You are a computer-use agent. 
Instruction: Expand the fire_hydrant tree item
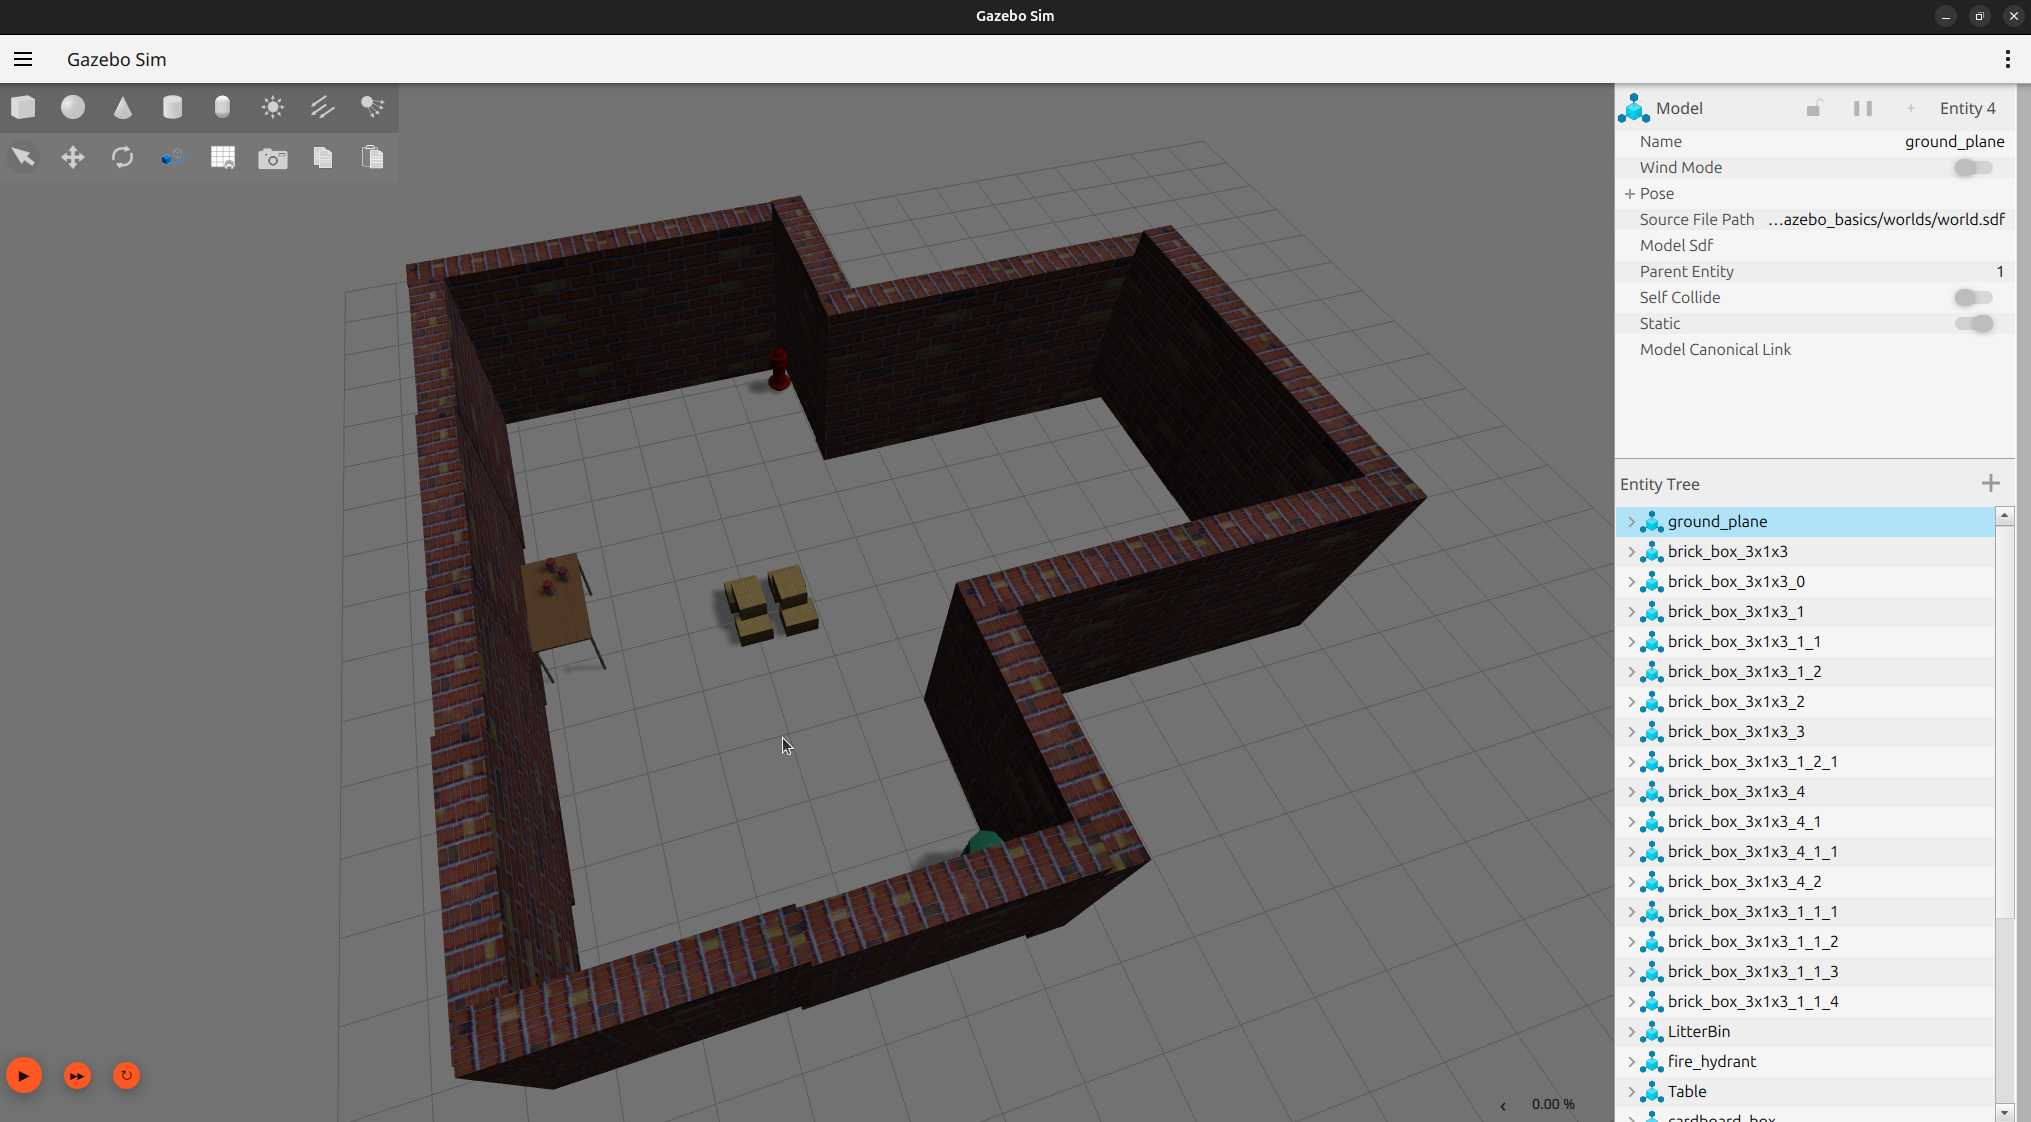point(1631,1062)
